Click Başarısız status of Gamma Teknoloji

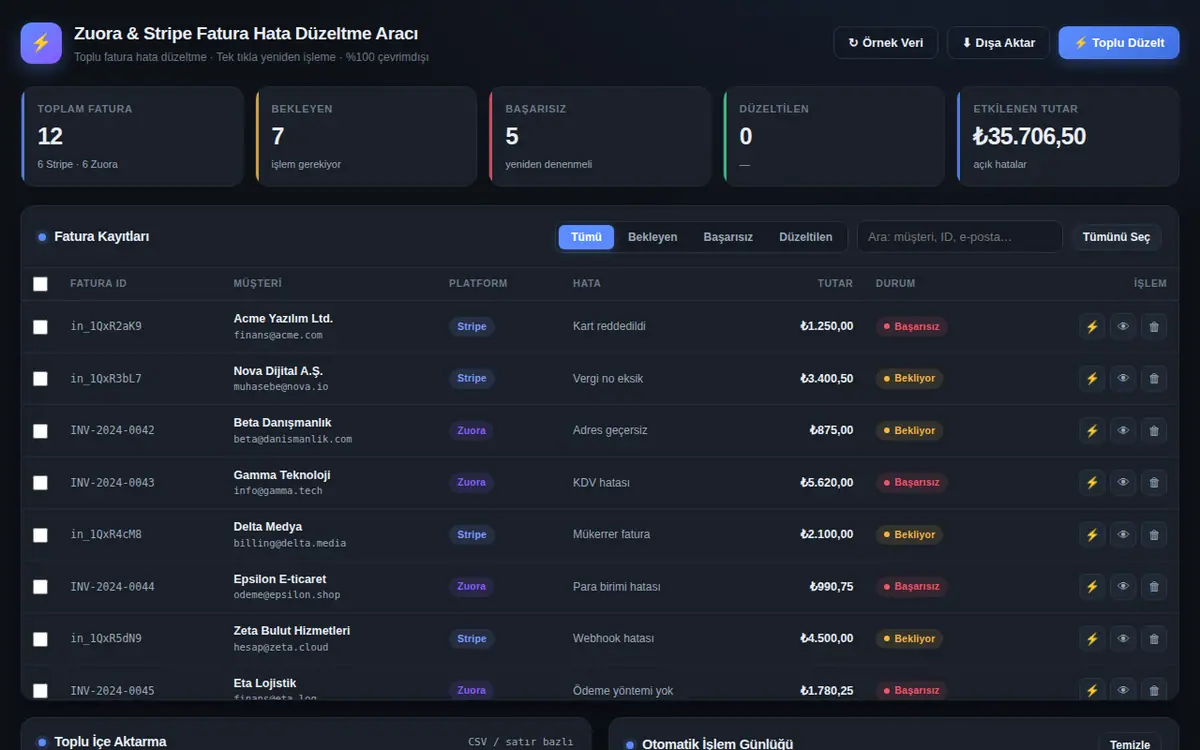pyautogui.click(x=912, y=482)
